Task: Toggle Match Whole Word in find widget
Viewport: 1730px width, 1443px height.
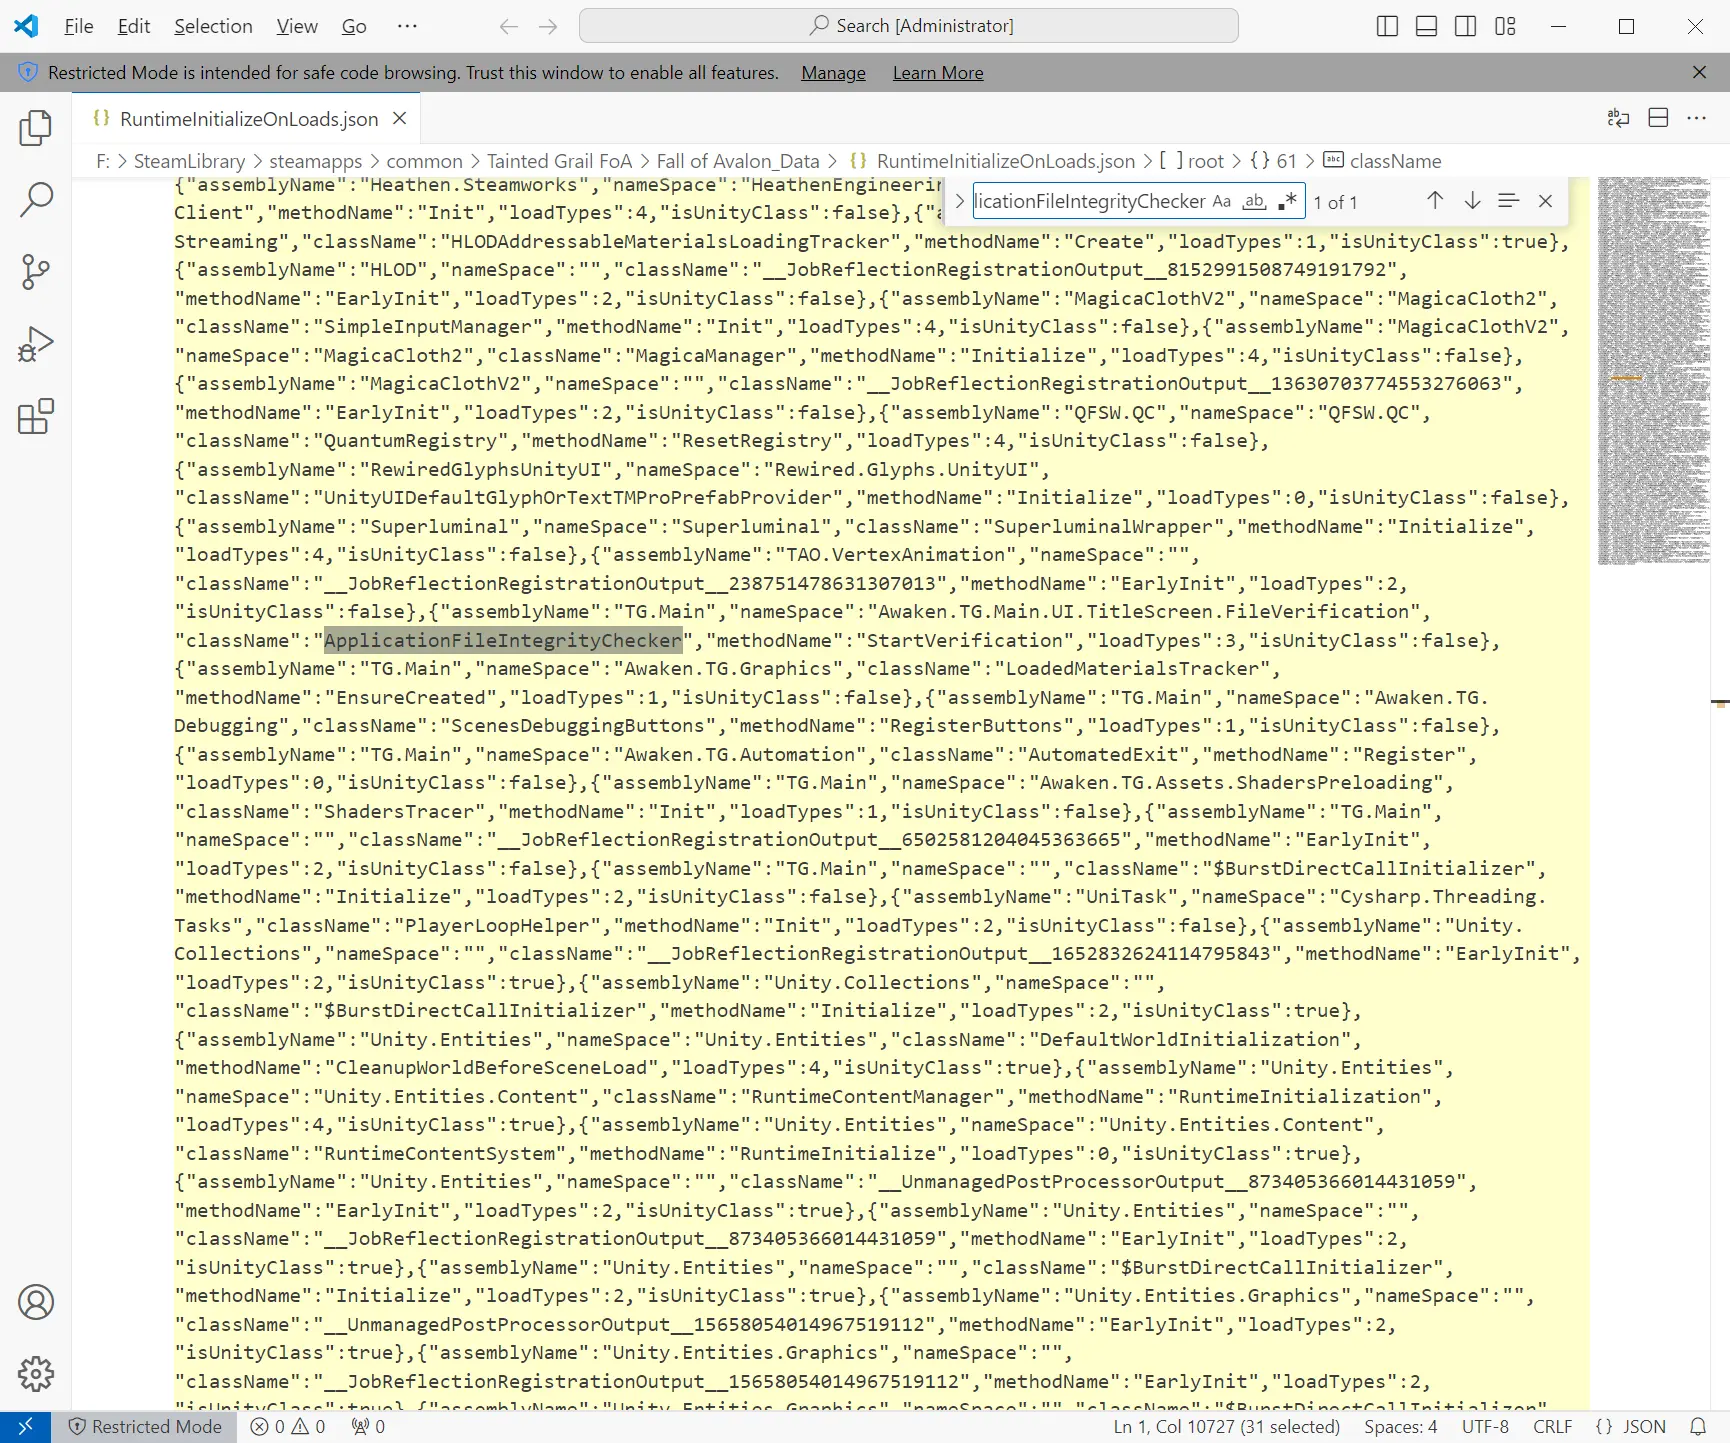Action: click(1254, 201)
